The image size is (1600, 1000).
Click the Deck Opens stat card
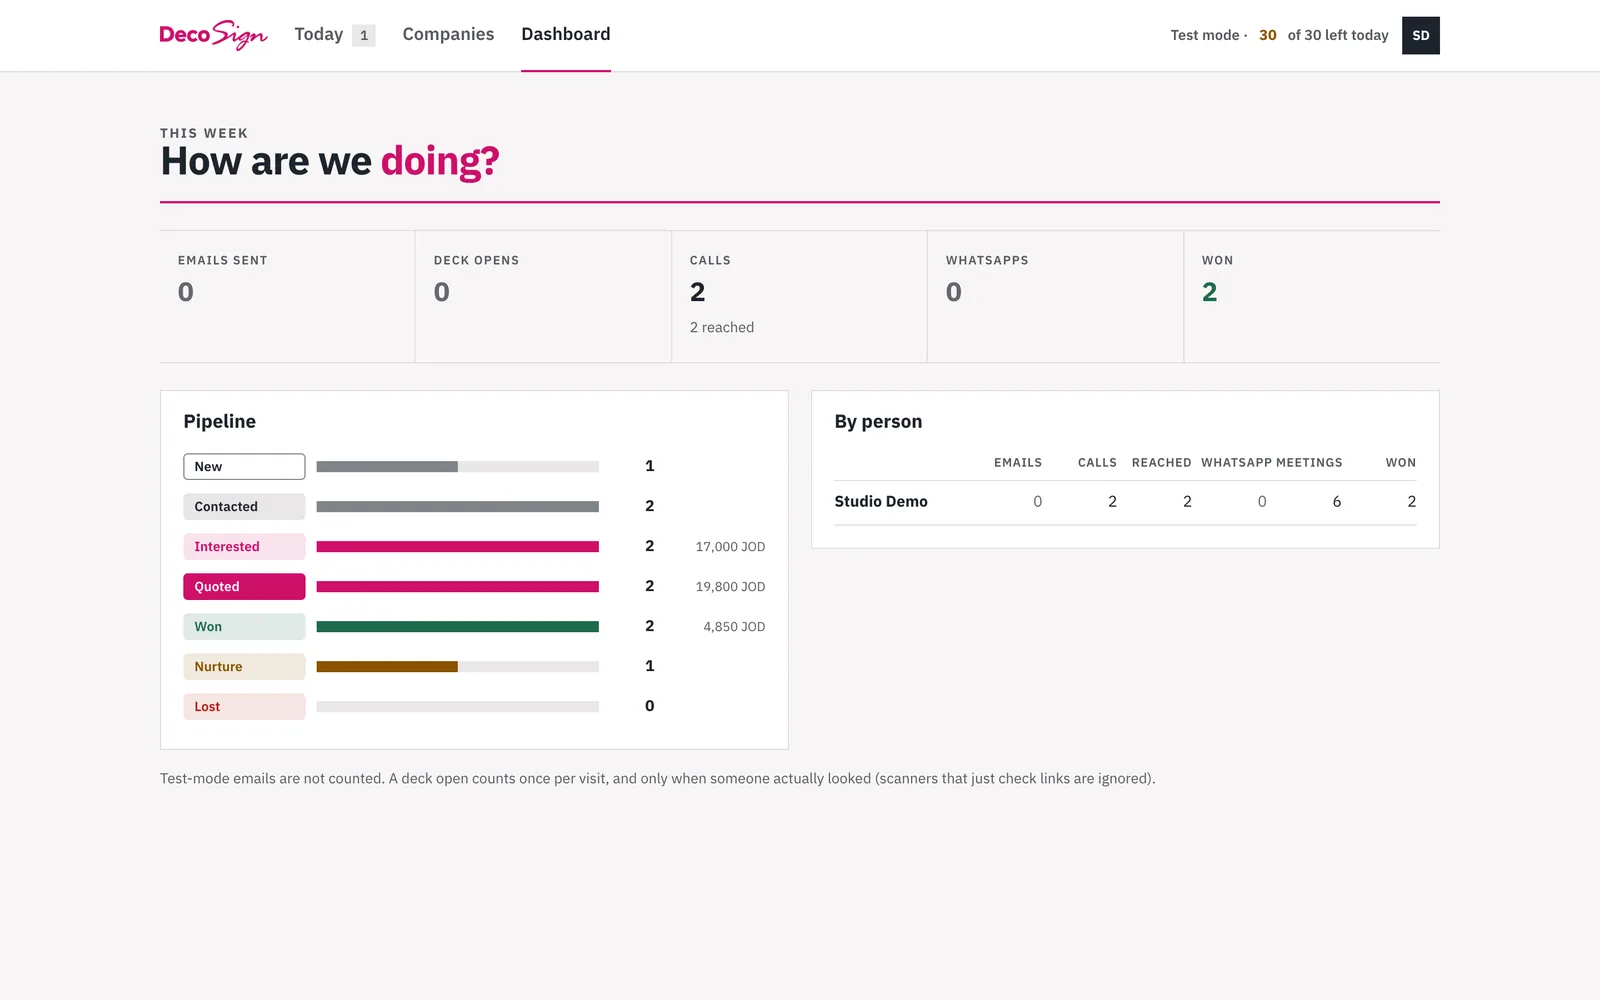pos(543,297)
